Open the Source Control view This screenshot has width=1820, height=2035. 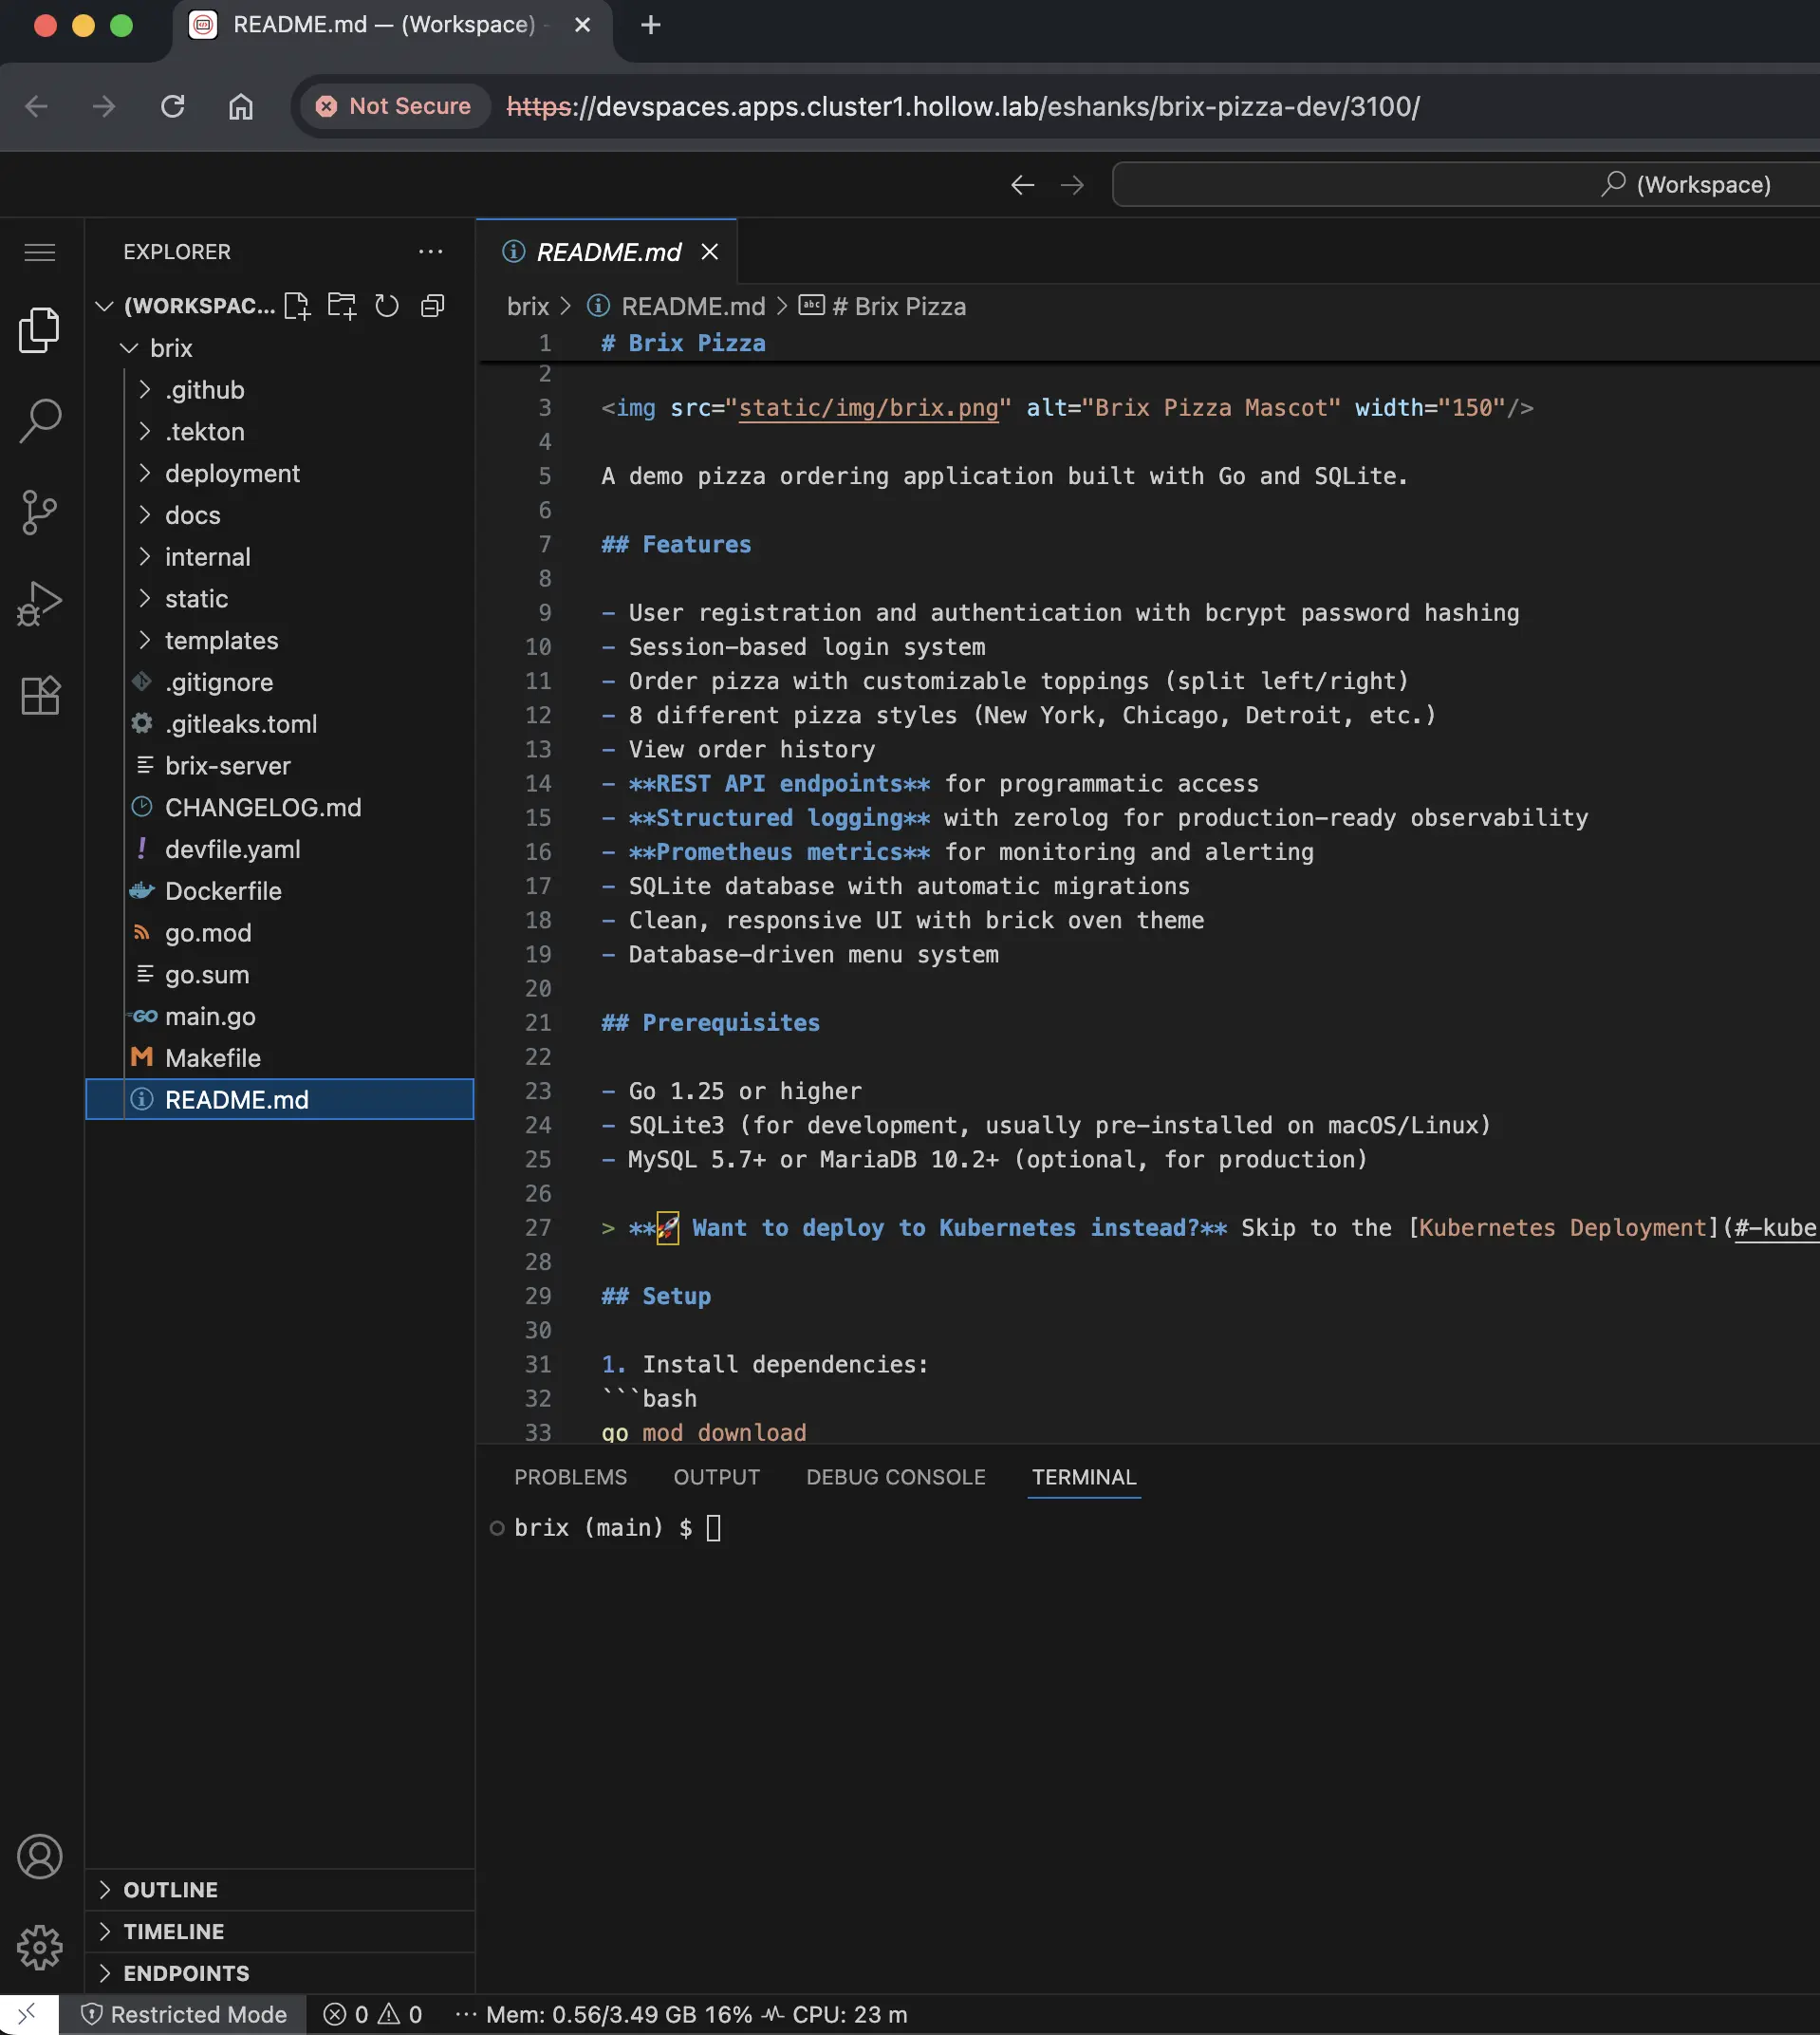(x=40, y=512)
